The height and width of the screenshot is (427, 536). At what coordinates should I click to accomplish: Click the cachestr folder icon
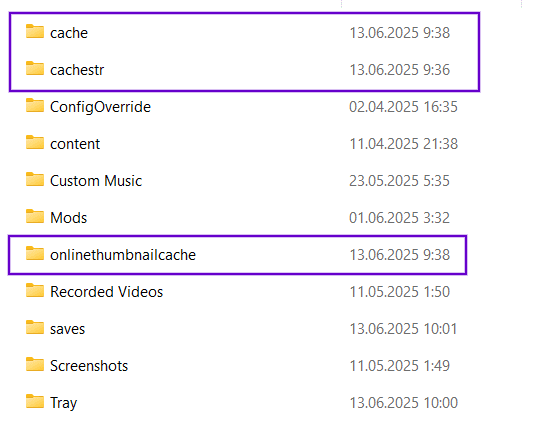coord(35,68)
